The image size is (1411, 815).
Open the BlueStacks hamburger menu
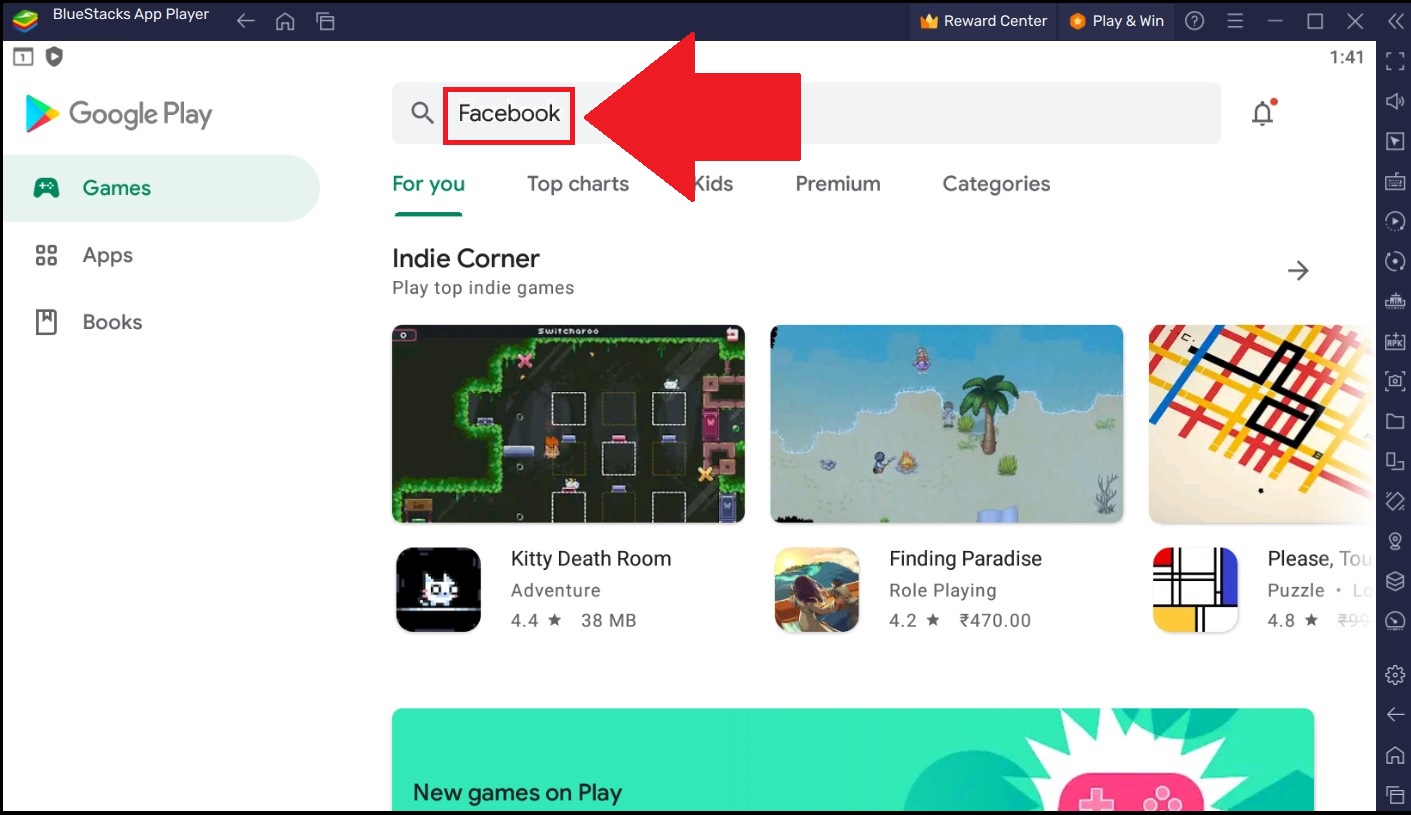[x=1235, y=20]
